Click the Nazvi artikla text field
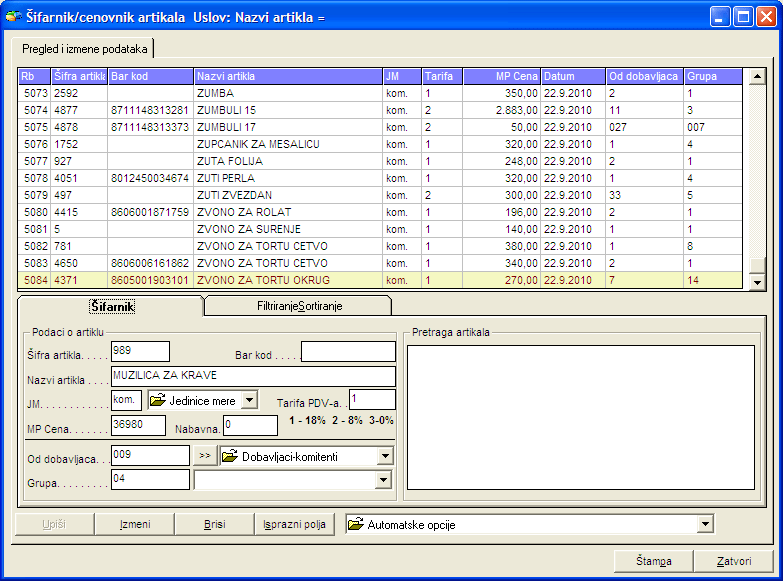 click(253, 376)
